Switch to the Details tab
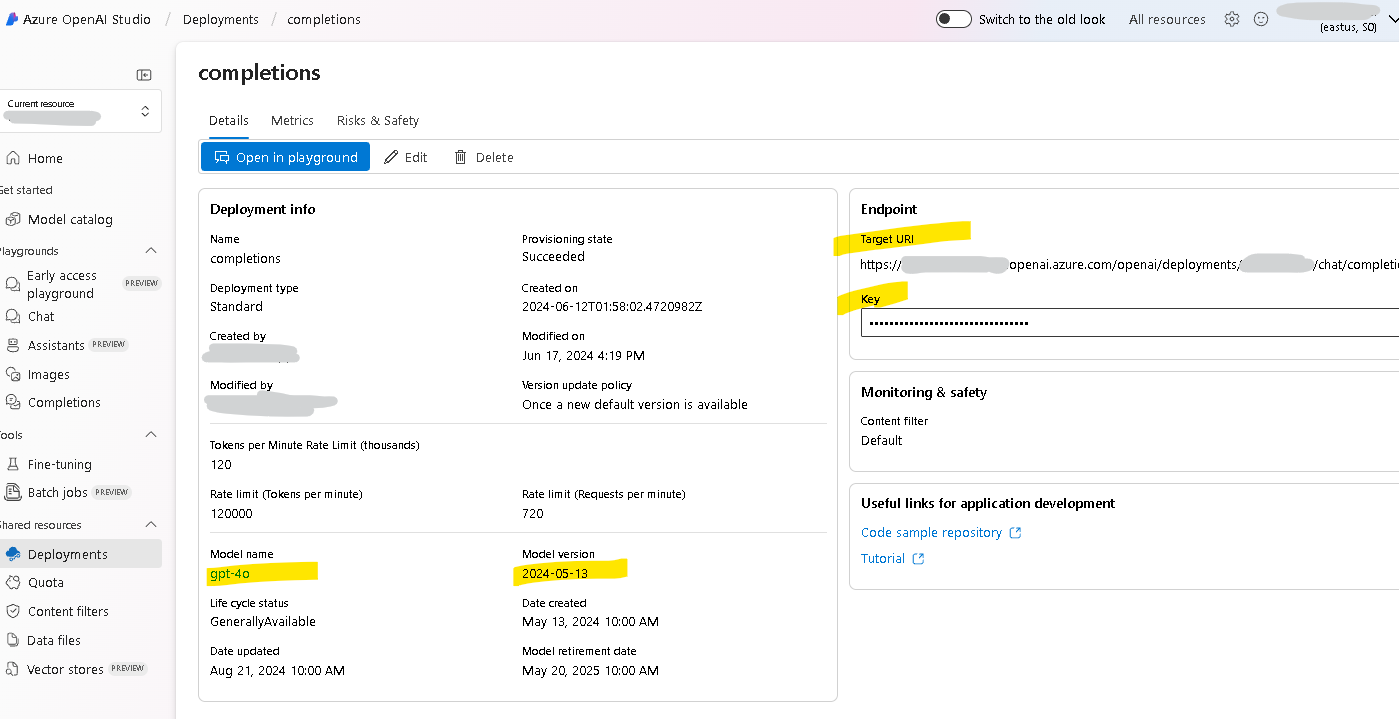Viewport: 1399px width, 719px height. coord(229,120)
